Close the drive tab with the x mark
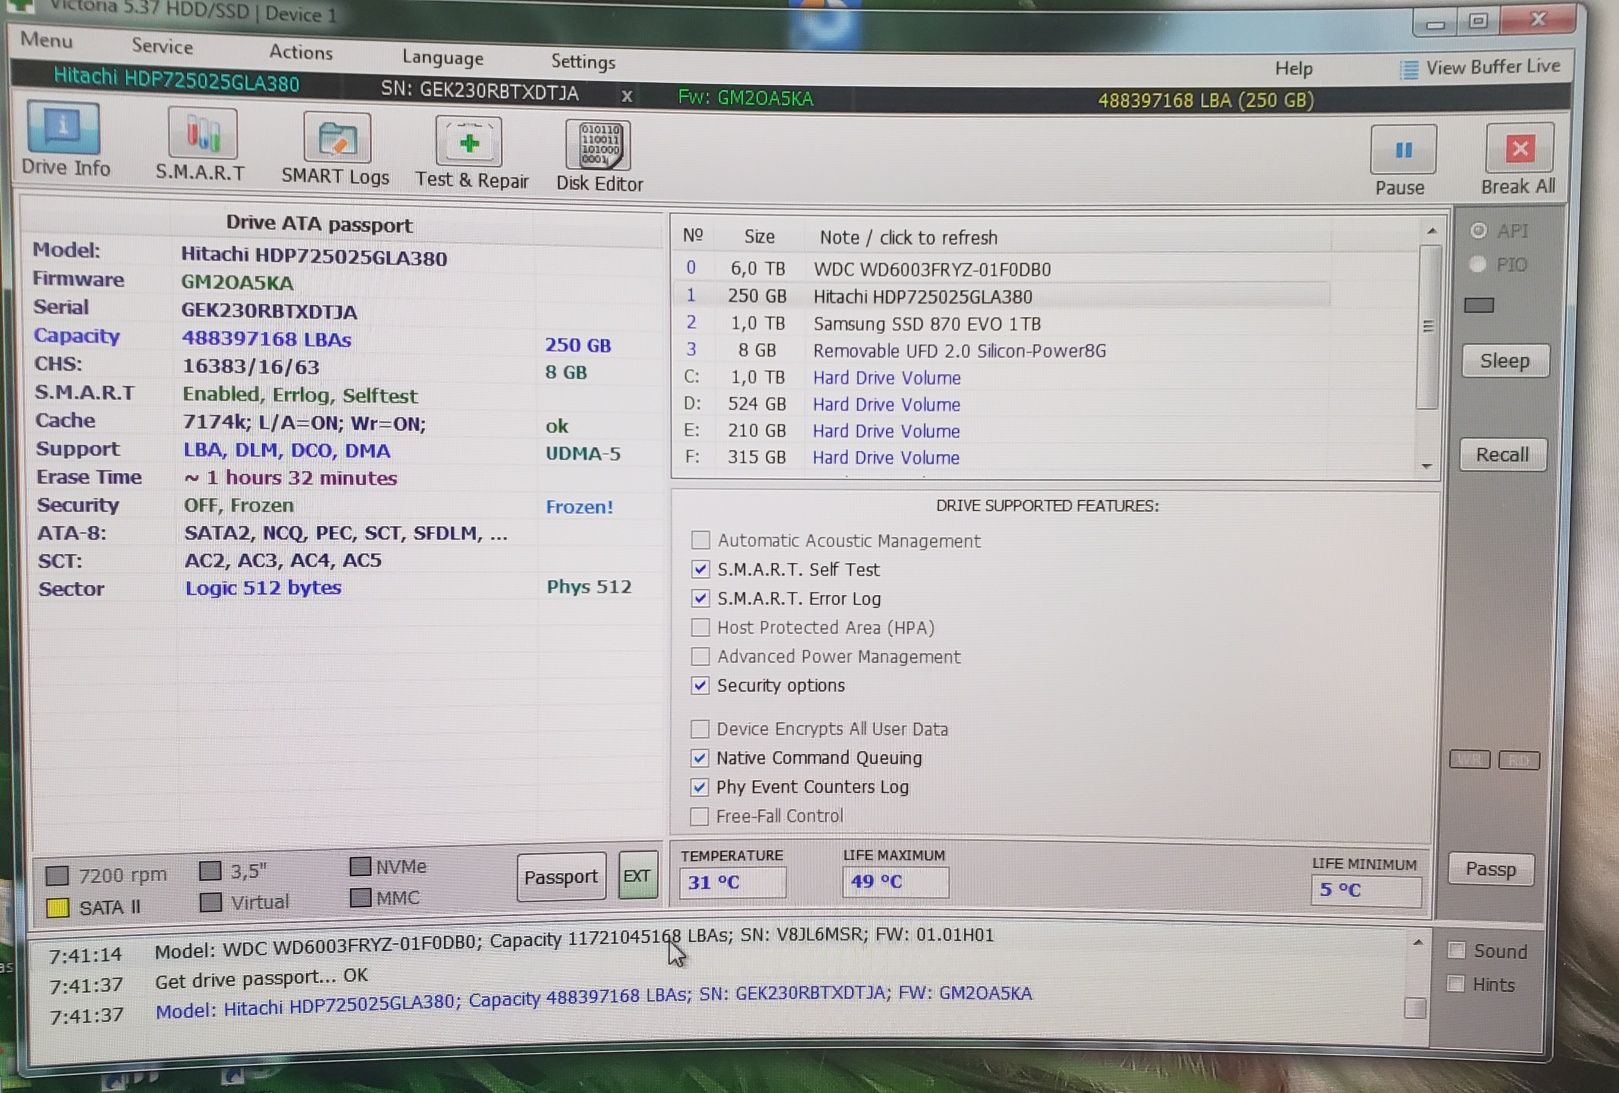 [x=627, y=96]
